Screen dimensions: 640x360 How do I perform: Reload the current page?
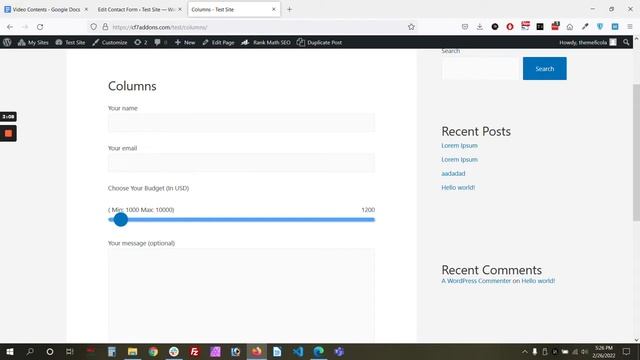(x=40, y=27)
